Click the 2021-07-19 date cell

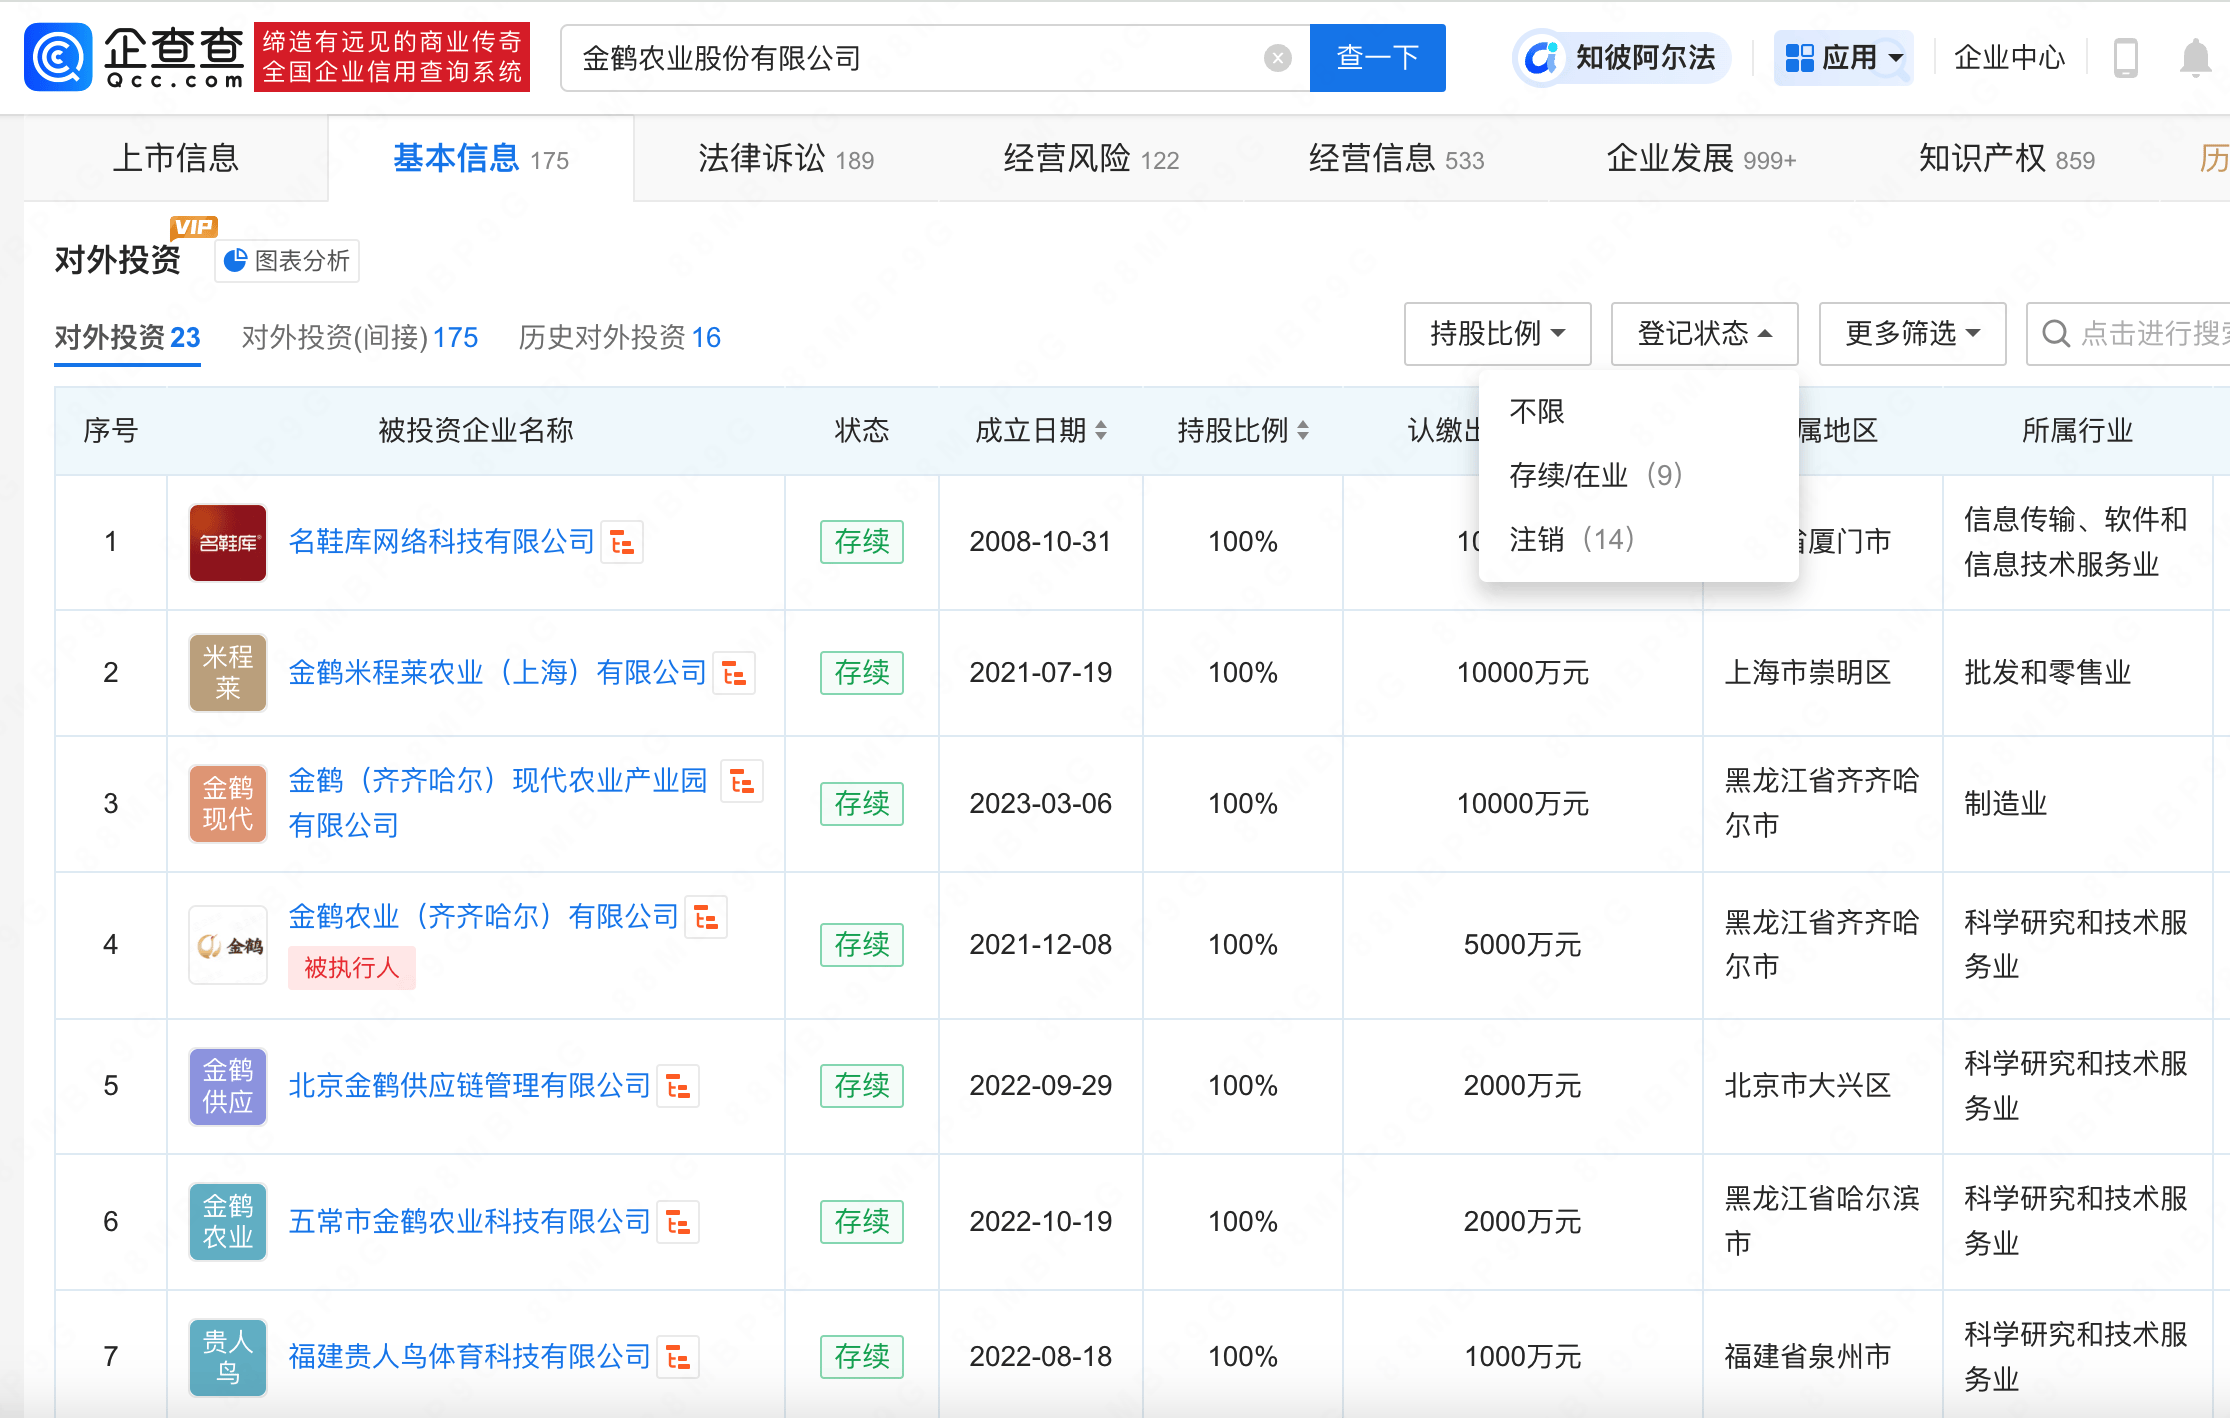(1040, 673)
